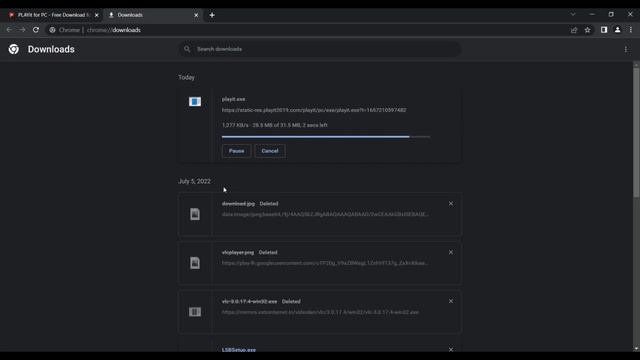The image size is (640, 360).
Task: Open the download.jpg data URL link
Action: pyautogui.click(x=325, y=214)
